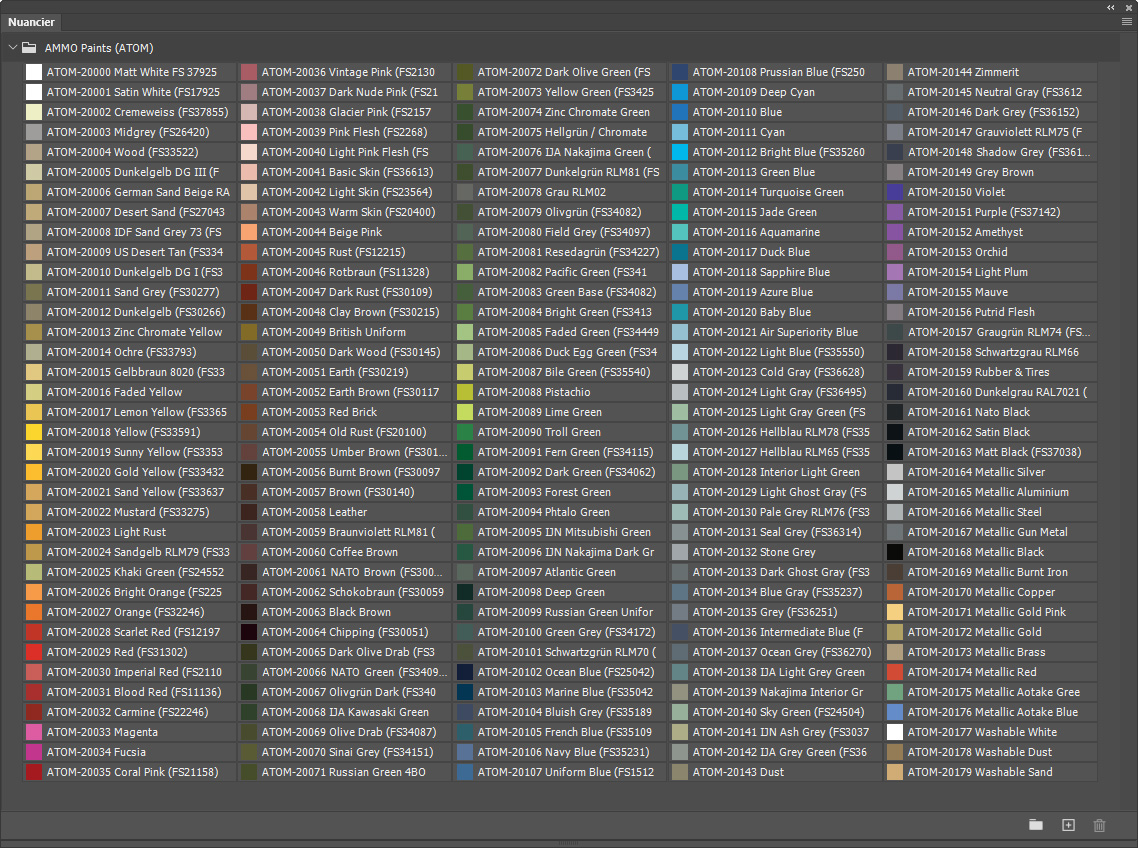Select ATOM-20060 Coffee Brown swatch
This screenshot has height=848, width=1138.
249,552
